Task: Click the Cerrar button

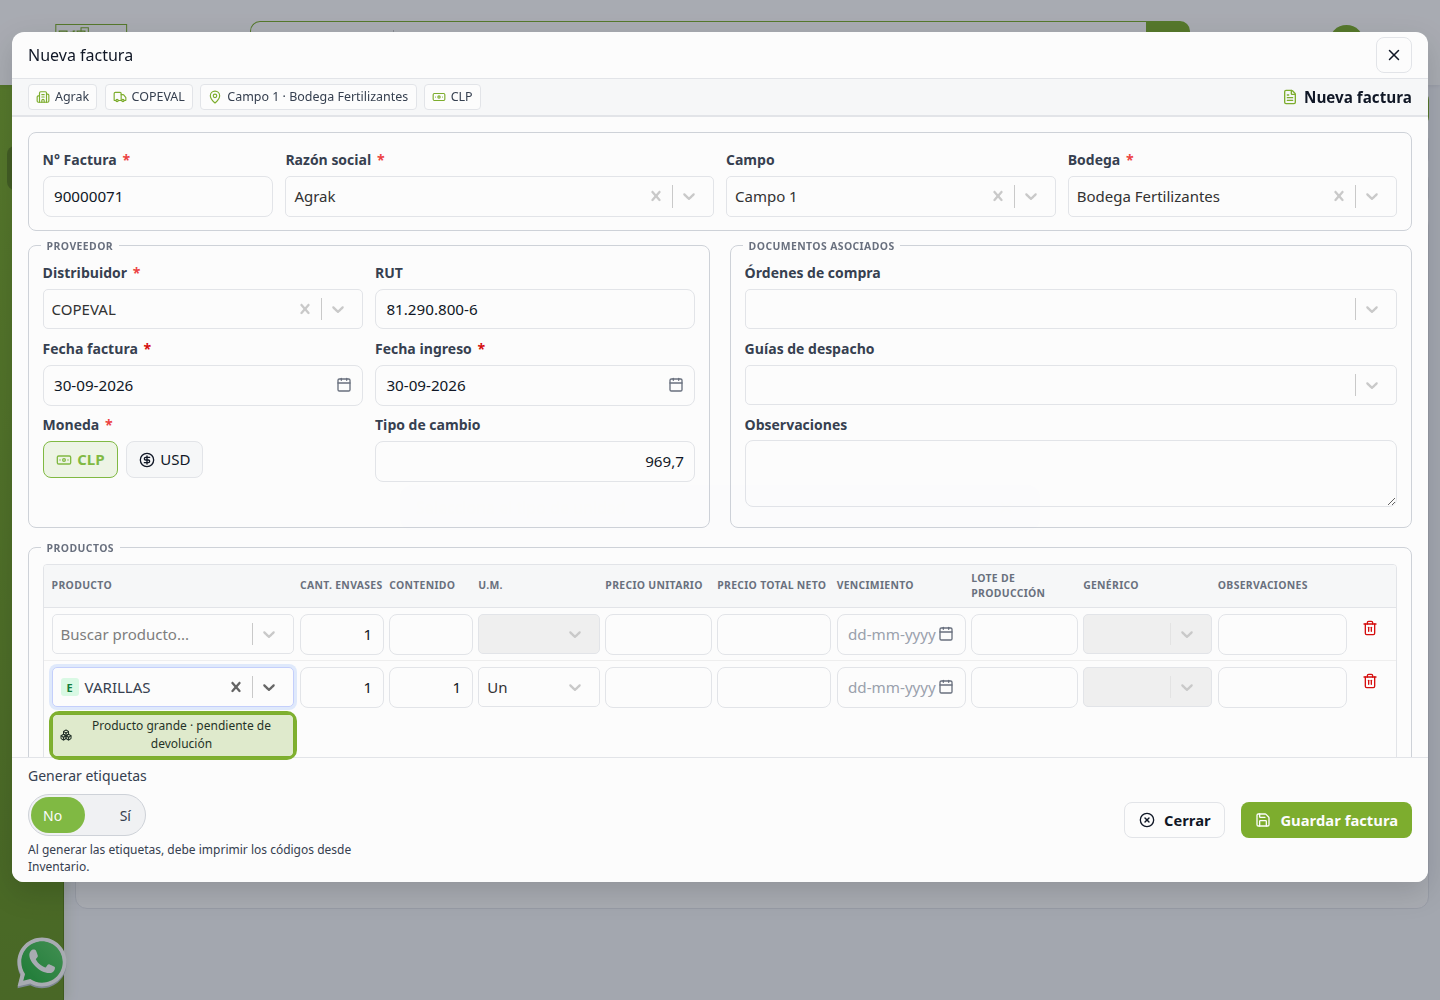Action: tap(1174, 820)
